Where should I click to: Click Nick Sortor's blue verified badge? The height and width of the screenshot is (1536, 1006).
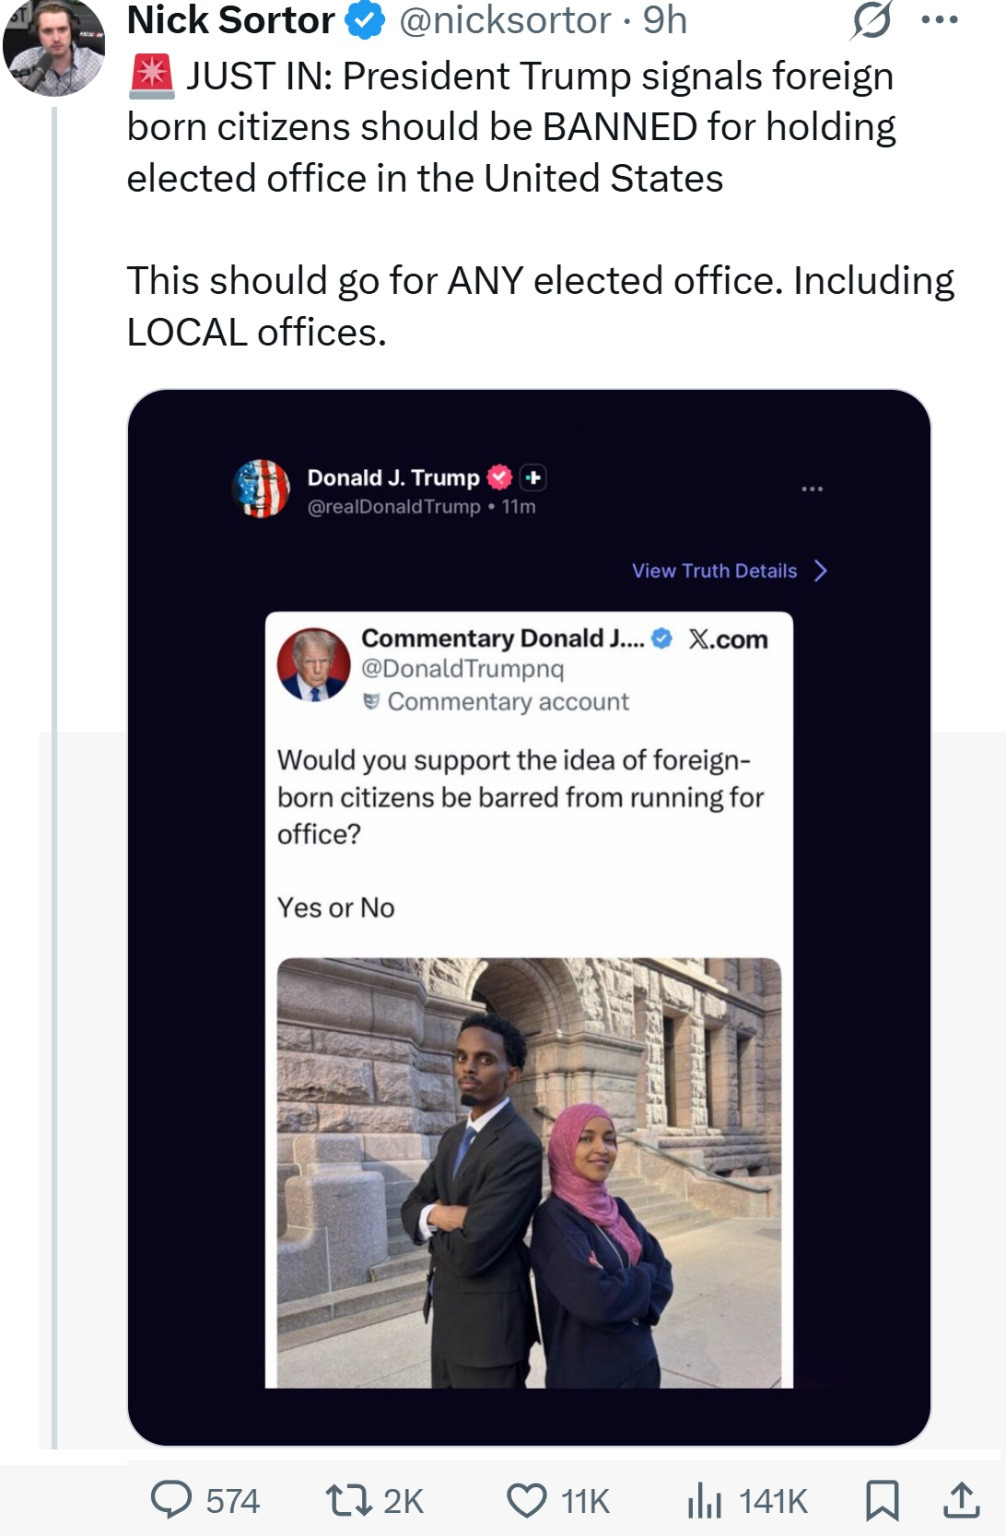point(365,21)
